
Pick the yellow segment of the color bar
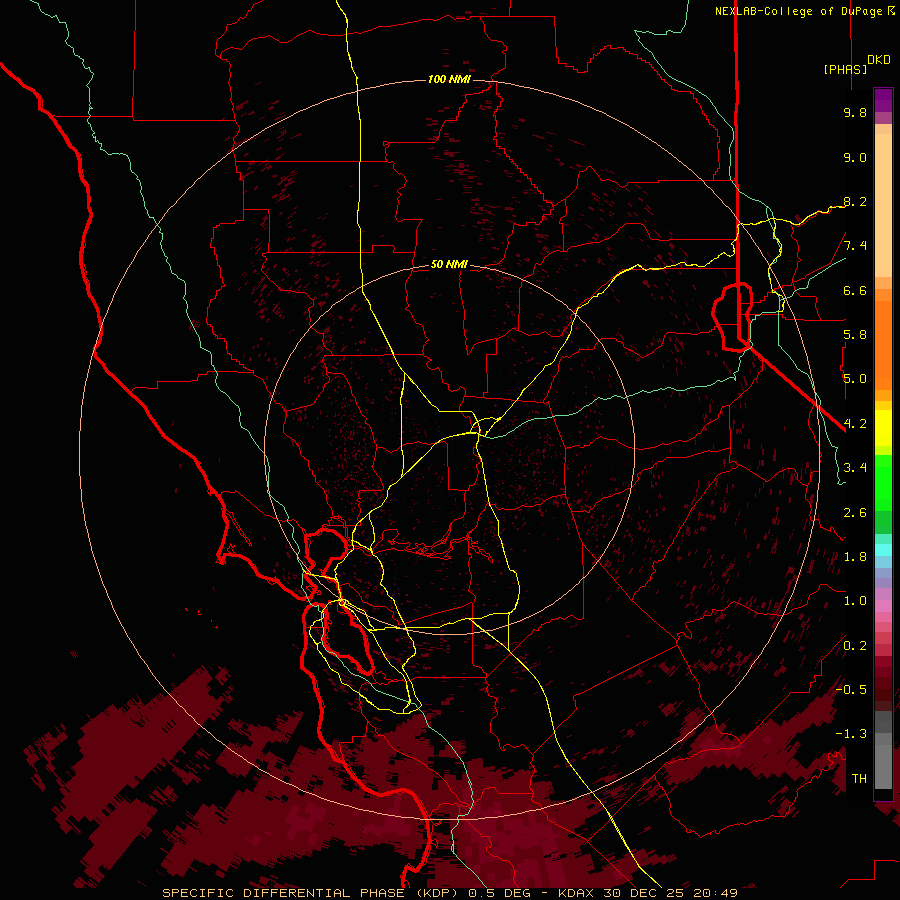coord(883,428)
